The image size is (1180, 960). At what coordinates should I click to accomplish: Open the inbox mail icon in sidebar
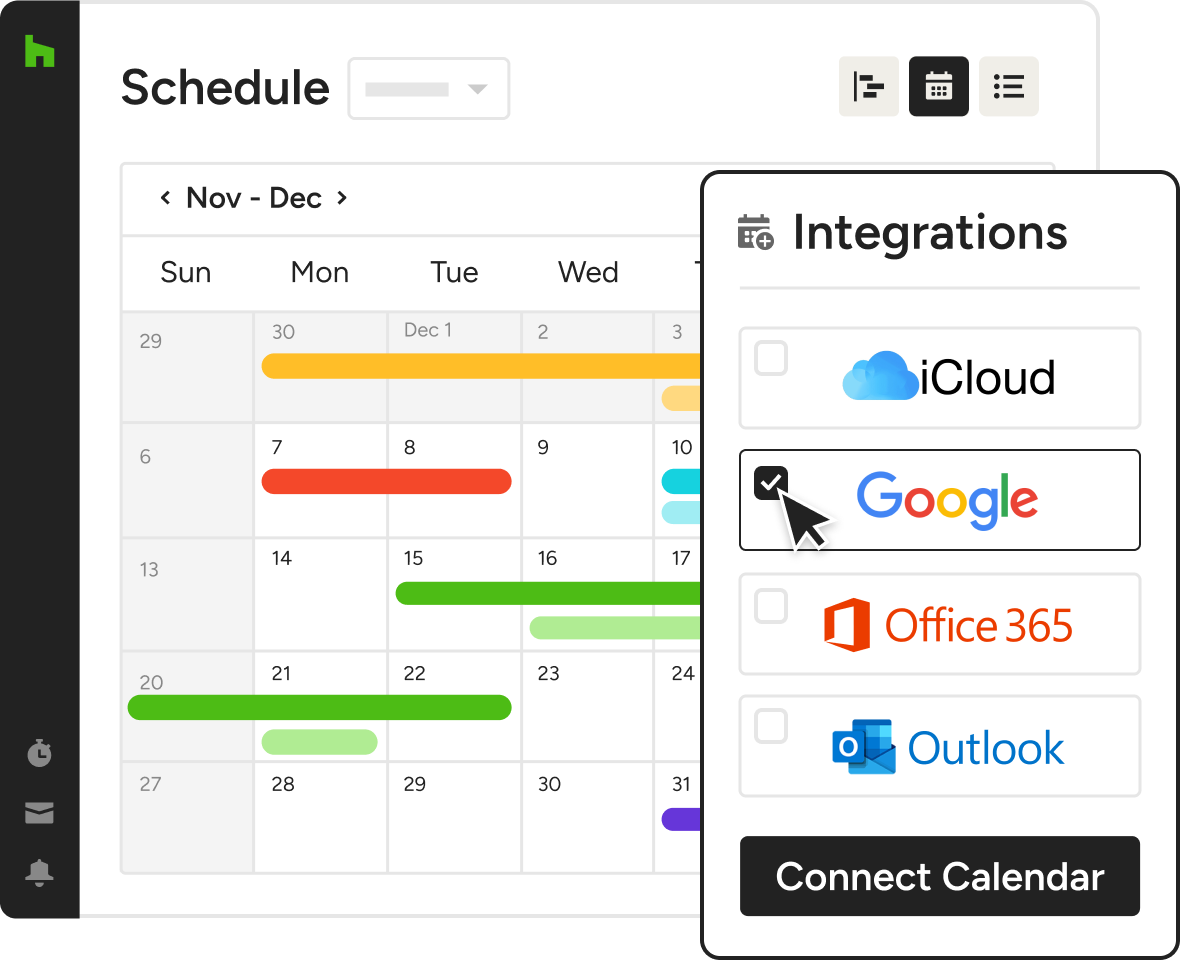[x=39, y=813]
